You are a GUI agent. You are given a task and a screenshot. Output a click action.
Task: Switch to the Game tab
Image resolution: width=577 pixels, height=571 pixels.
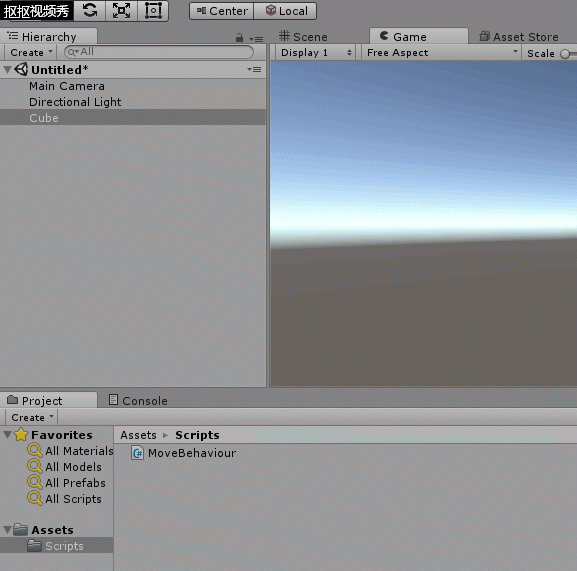coord(418,36)
